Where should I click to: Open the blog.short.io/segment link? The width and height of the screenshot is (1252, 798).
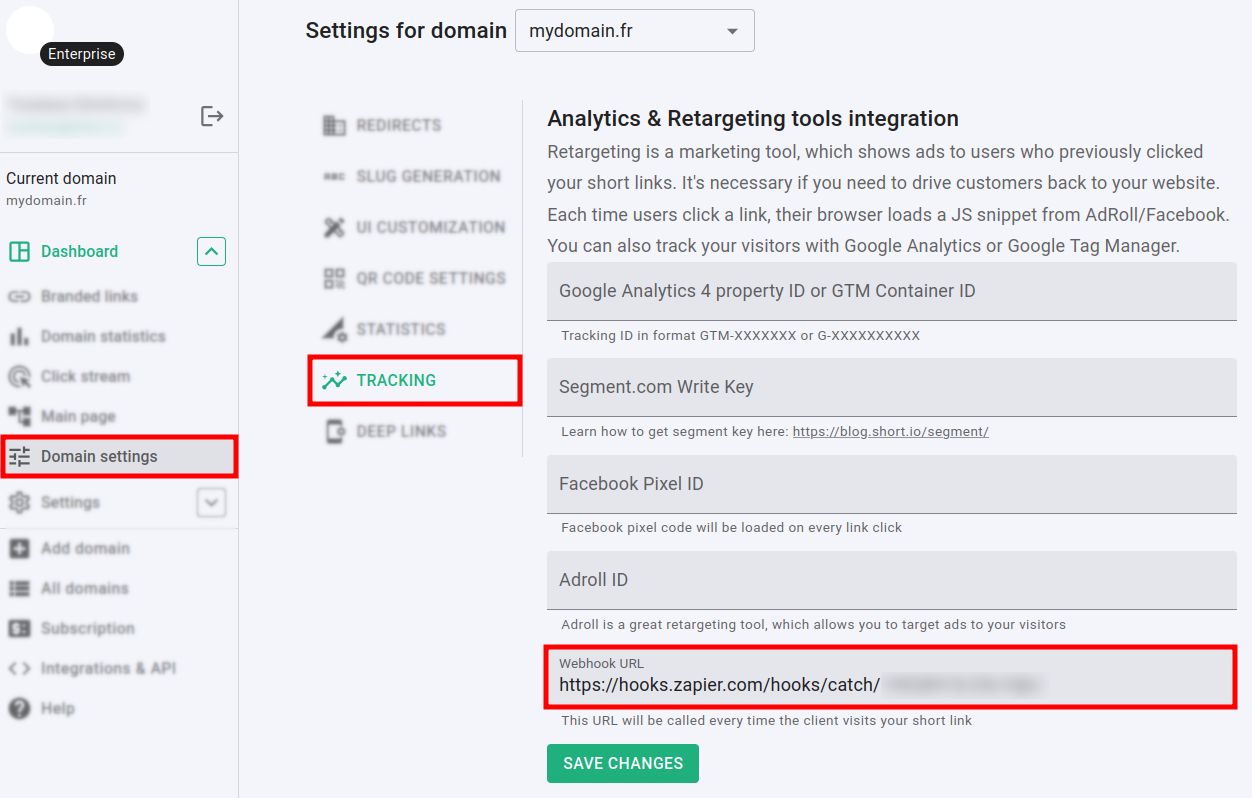890,432
